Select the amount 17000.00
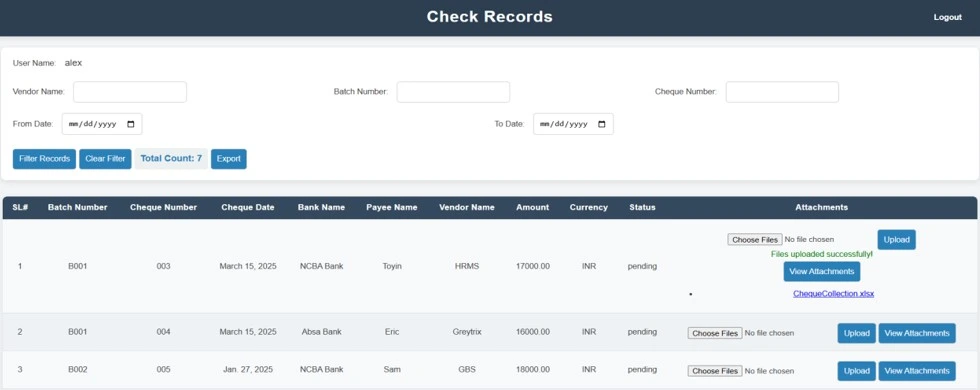The height and width of the screenshot is (390, 980). pyautogui.click(x=532, y=266)
